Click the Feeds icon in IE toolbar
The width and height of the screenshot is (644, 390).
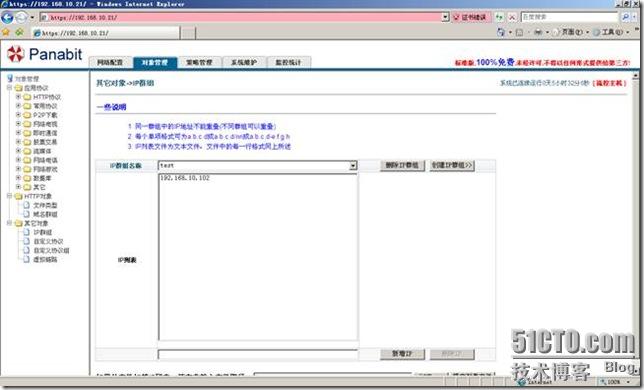click(x=519, y=32)
